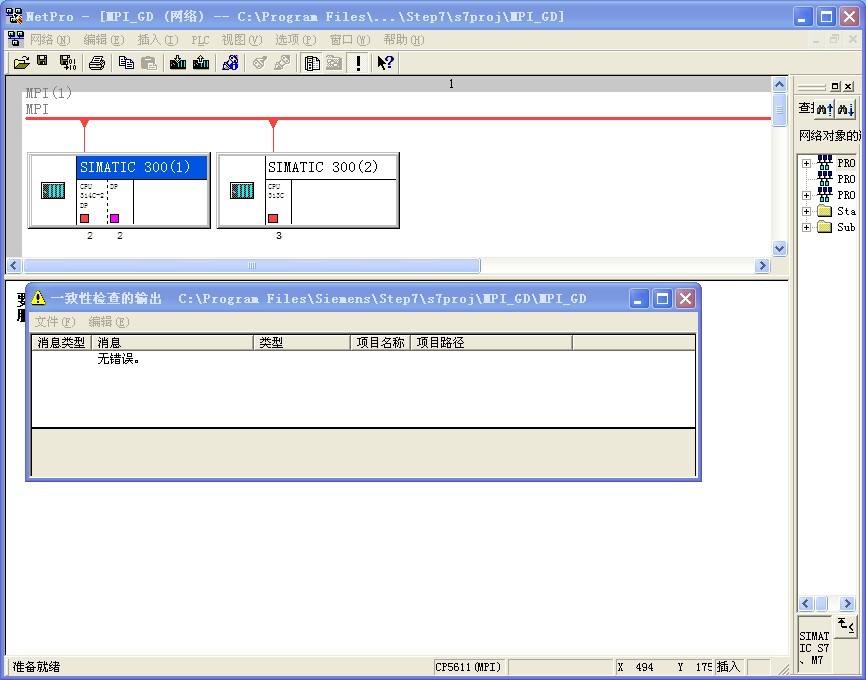Click the Upload from station icon
This screenshot has height=680, width=866.
coord(201,63)
